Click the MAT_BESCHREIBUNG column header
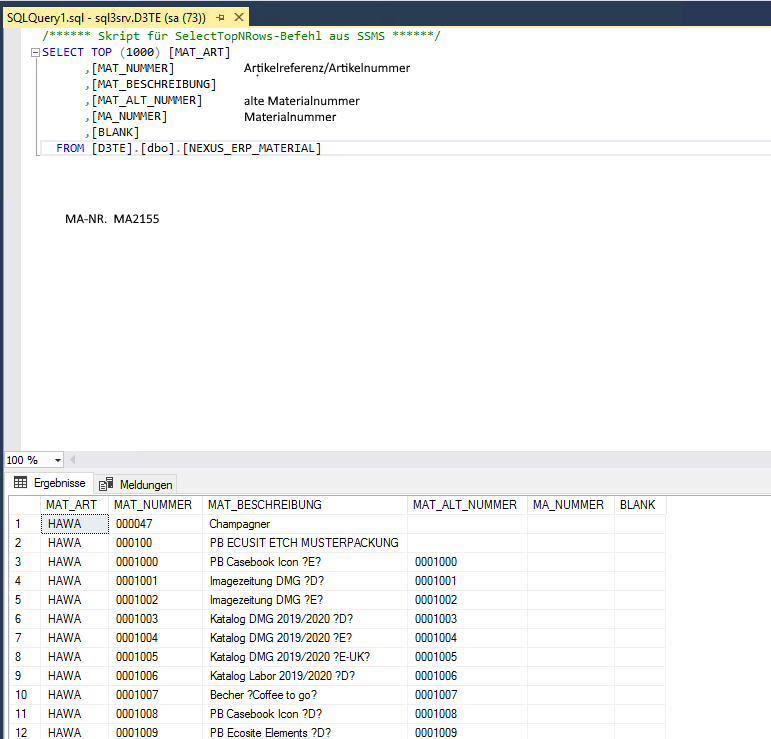Screen dimensions: 771x739 pos(264,505)
